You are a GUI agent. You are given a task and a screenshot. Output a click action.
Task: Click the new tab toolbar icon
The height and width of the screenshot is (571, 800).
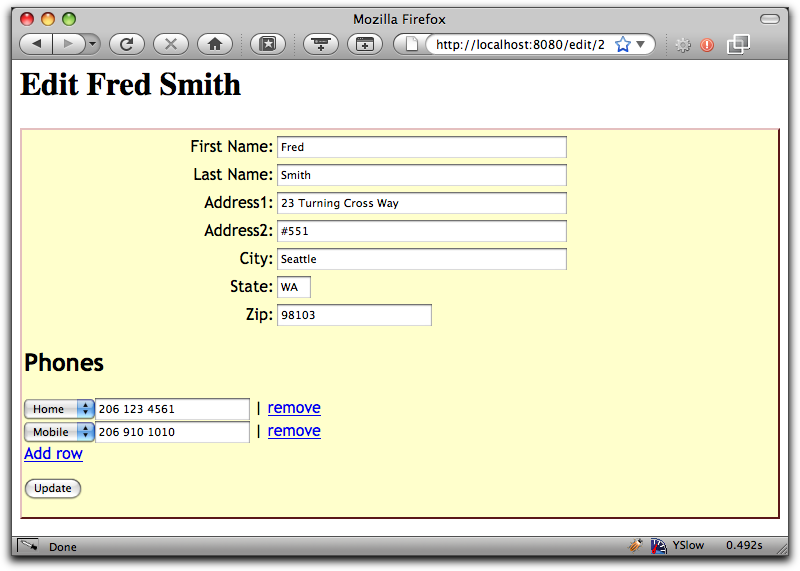[x=365, y=44]
